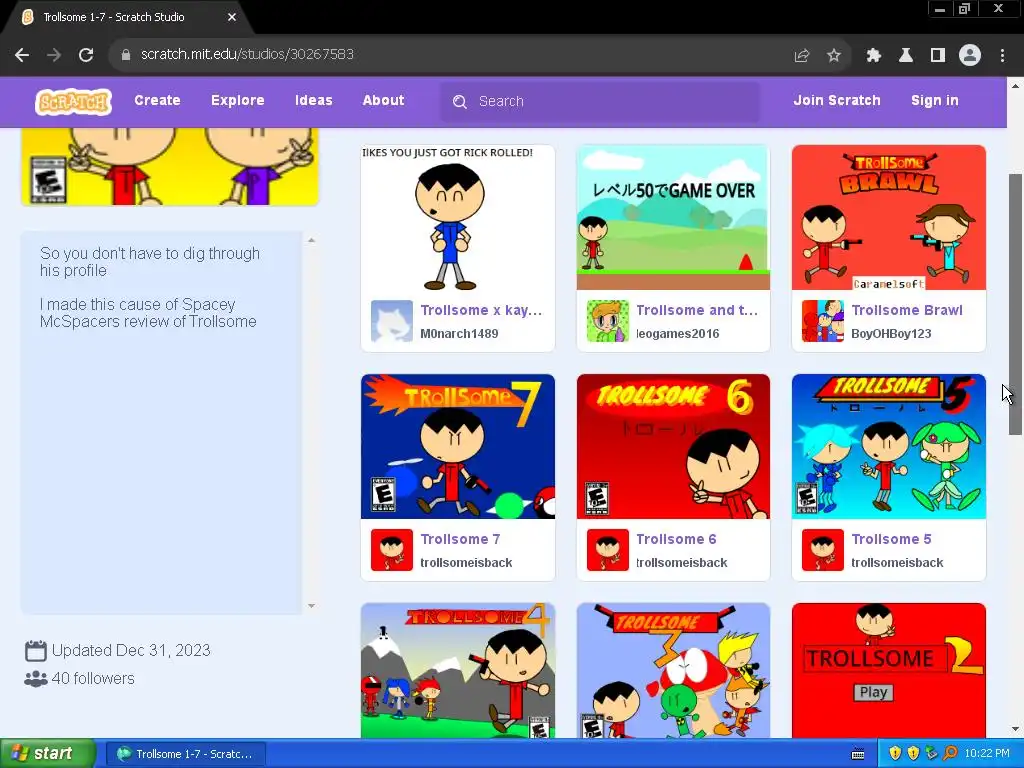Click description box scroll-up arrow
This screenshot has height=768, width=1024.
click(312, 240)
